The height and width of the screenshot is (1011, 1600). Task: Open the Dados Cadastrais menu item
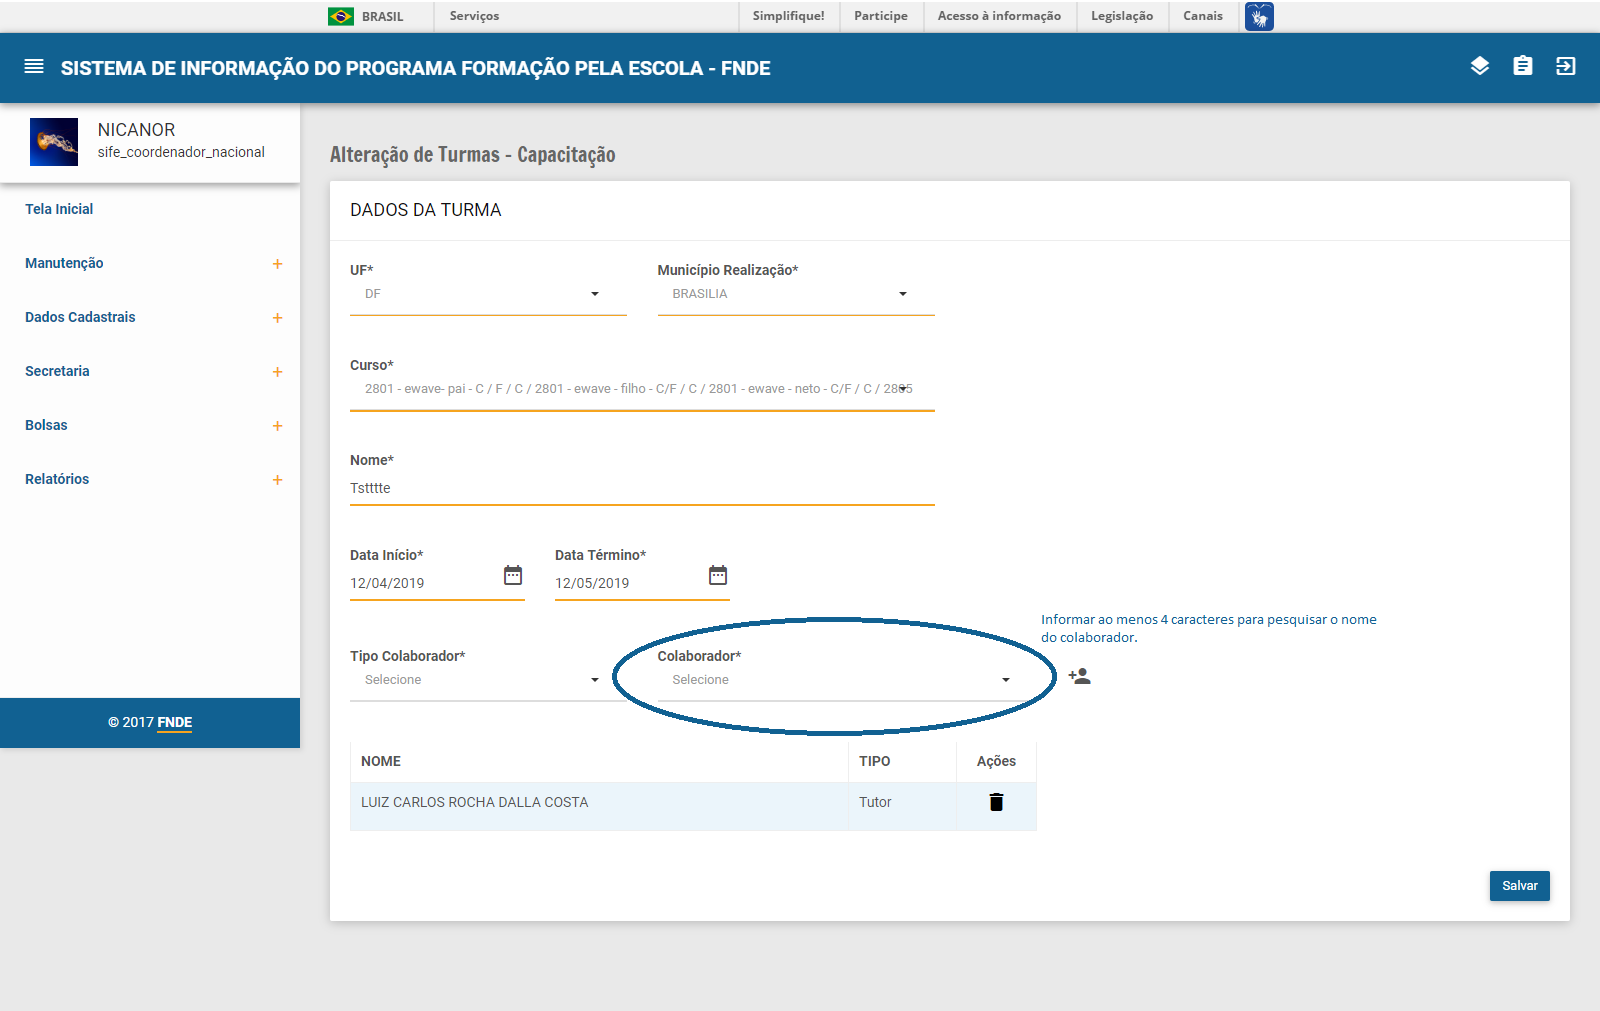pos(80,317)
